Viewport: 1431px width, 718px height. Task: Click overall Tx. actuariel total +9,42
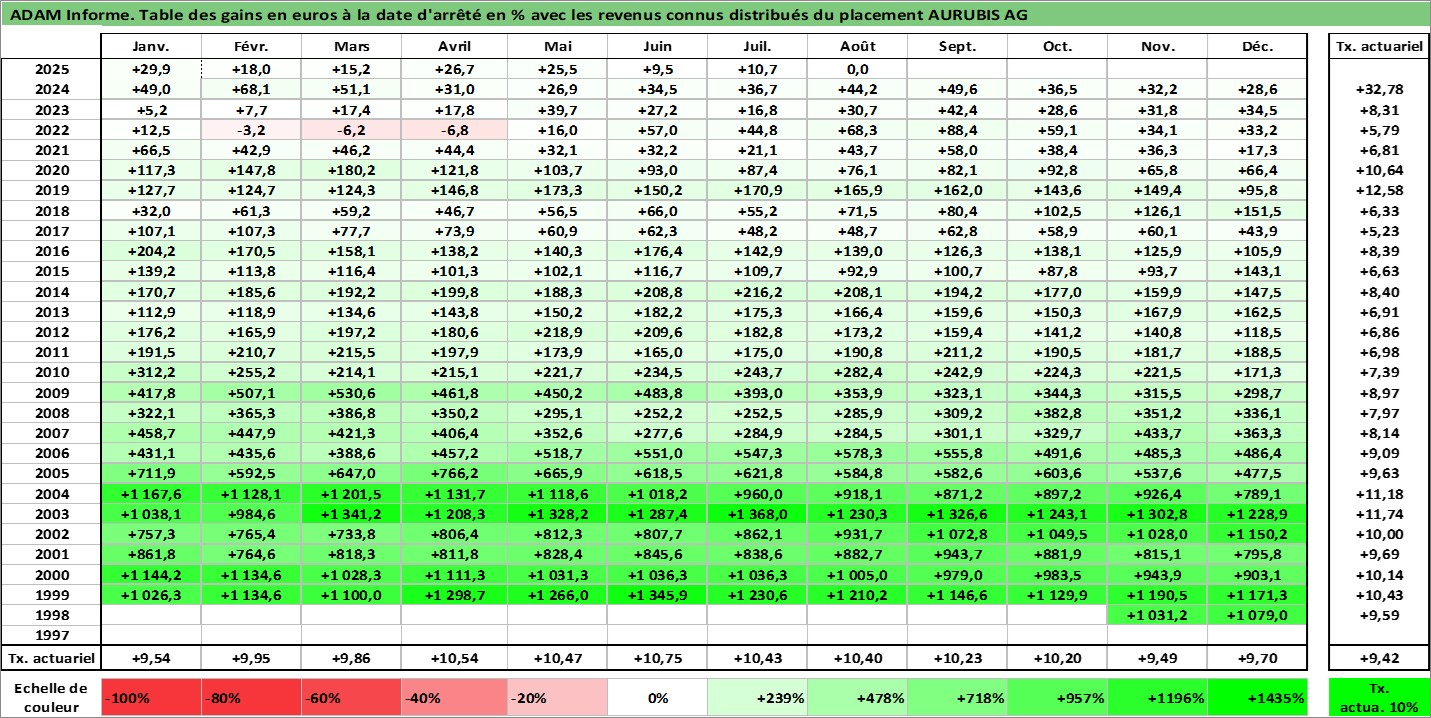(1378, 658)
